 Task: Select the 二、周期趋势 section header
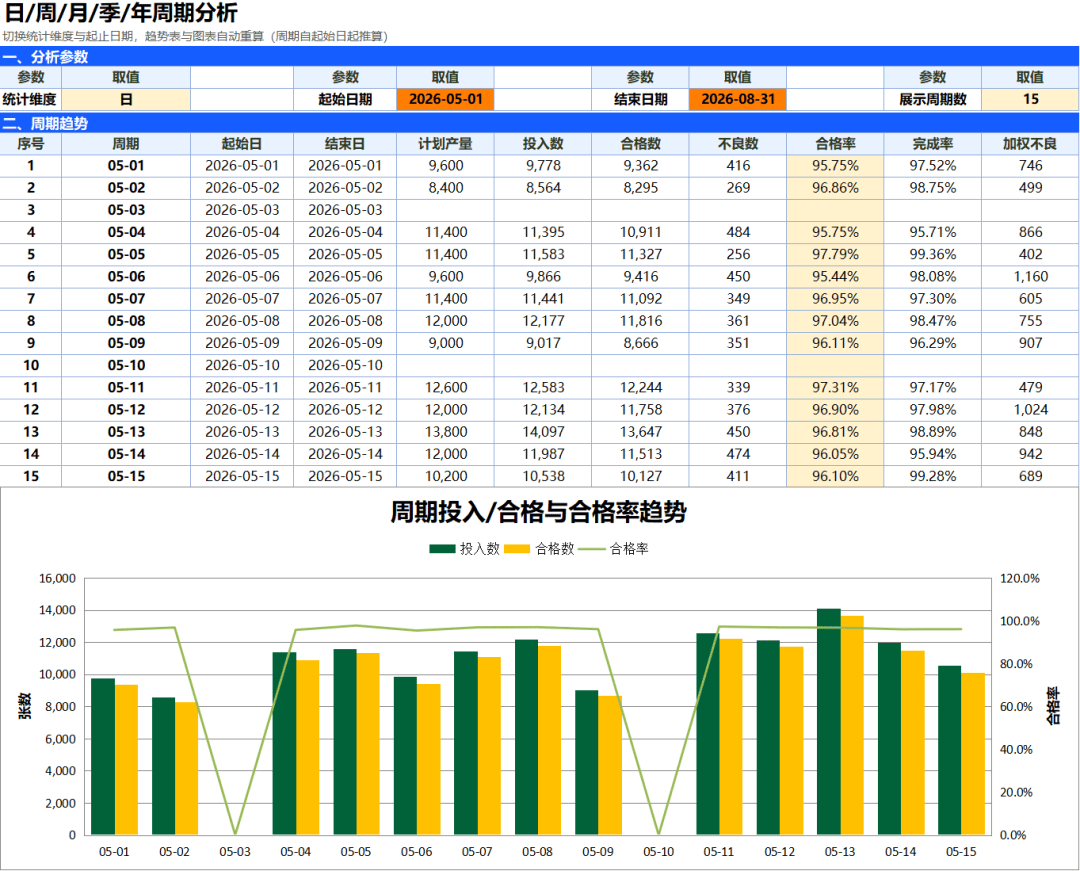tap(539, 123)
